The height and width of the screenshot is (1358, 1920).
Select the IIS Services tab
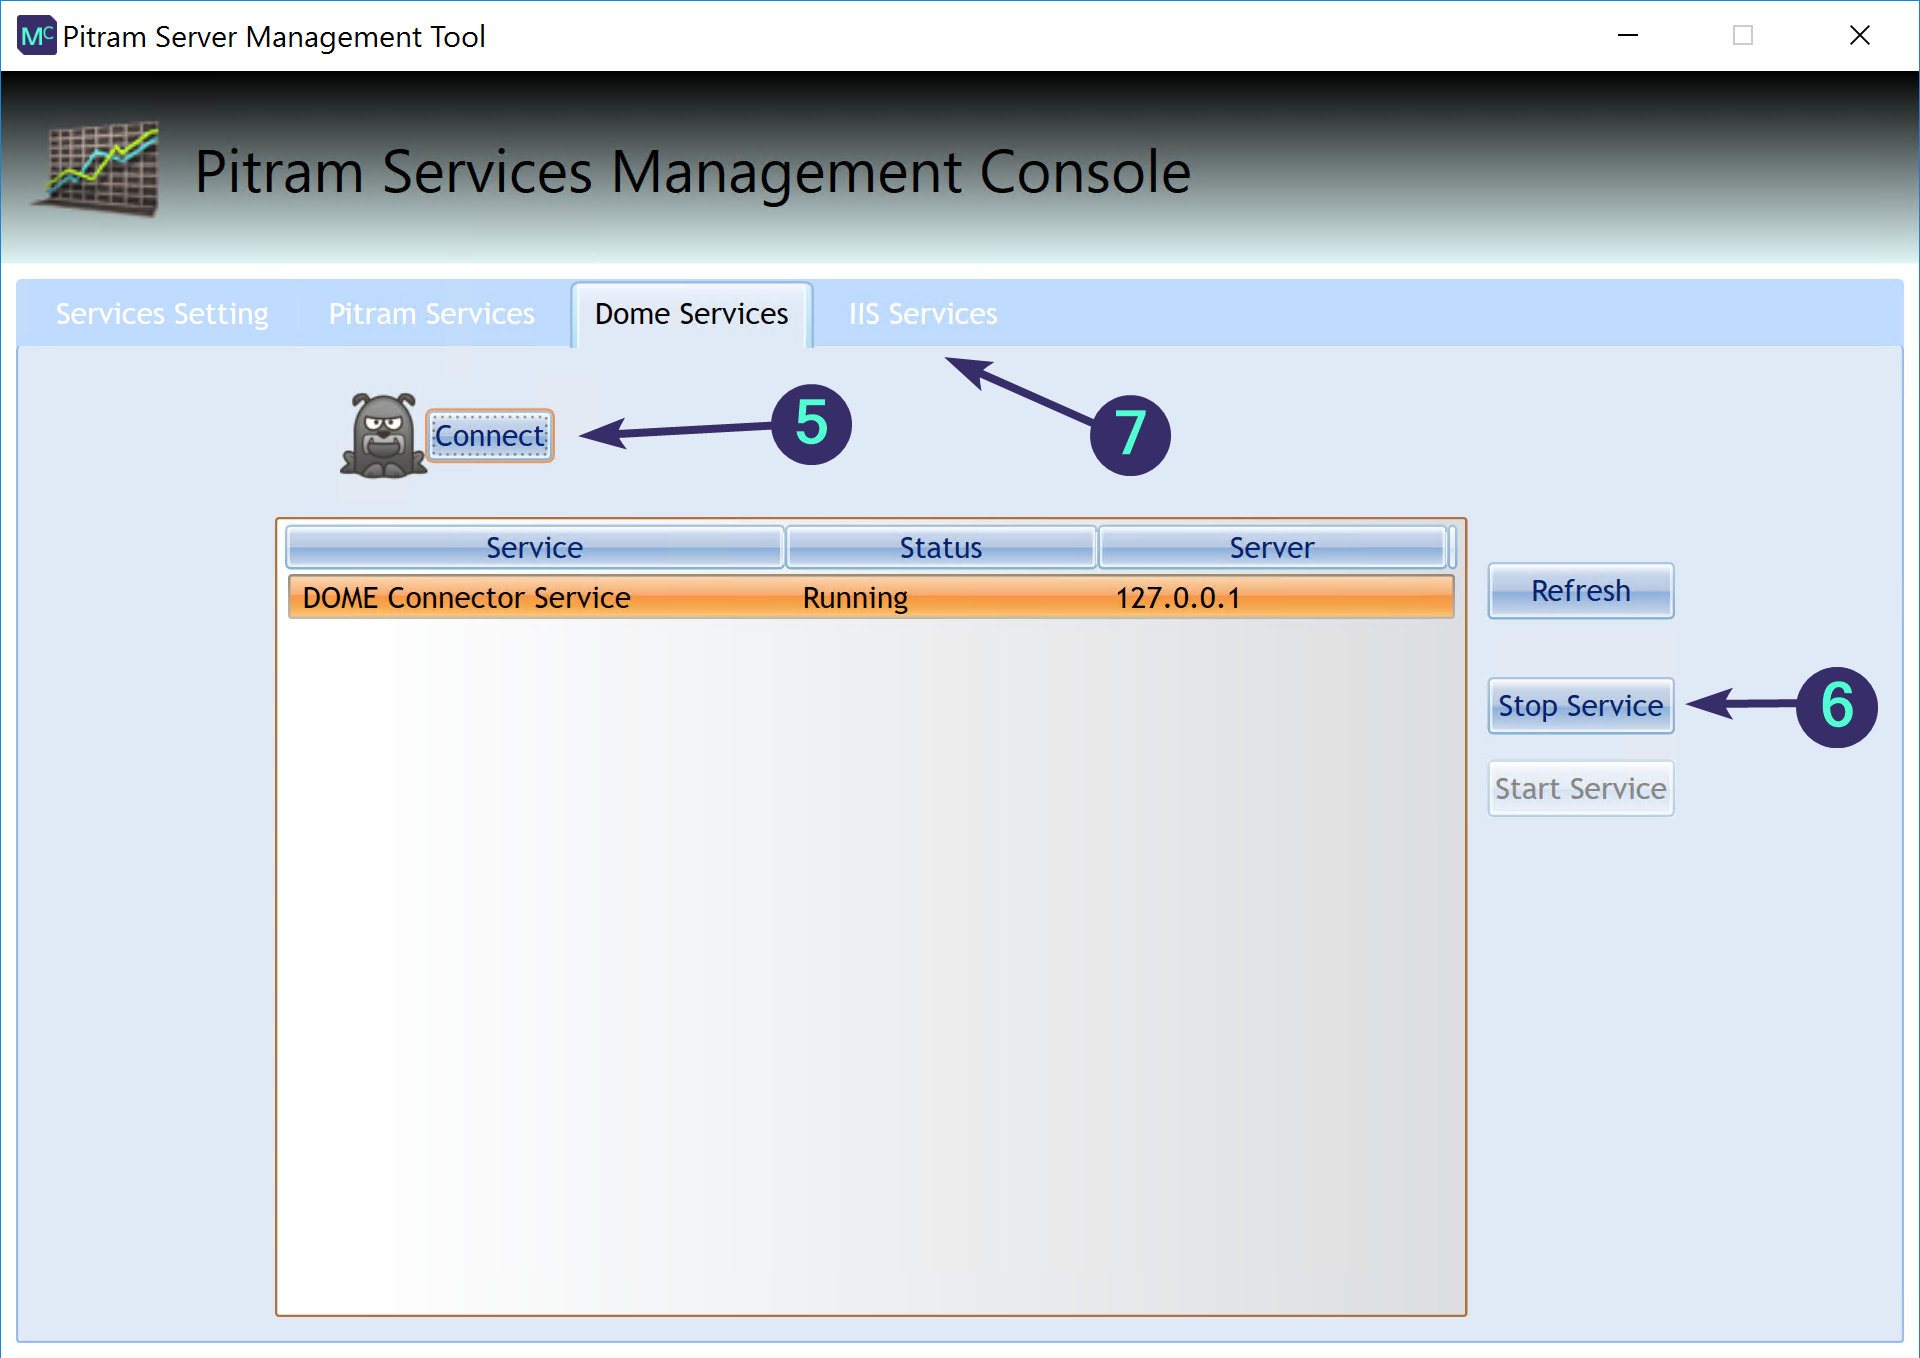point(922,313)
